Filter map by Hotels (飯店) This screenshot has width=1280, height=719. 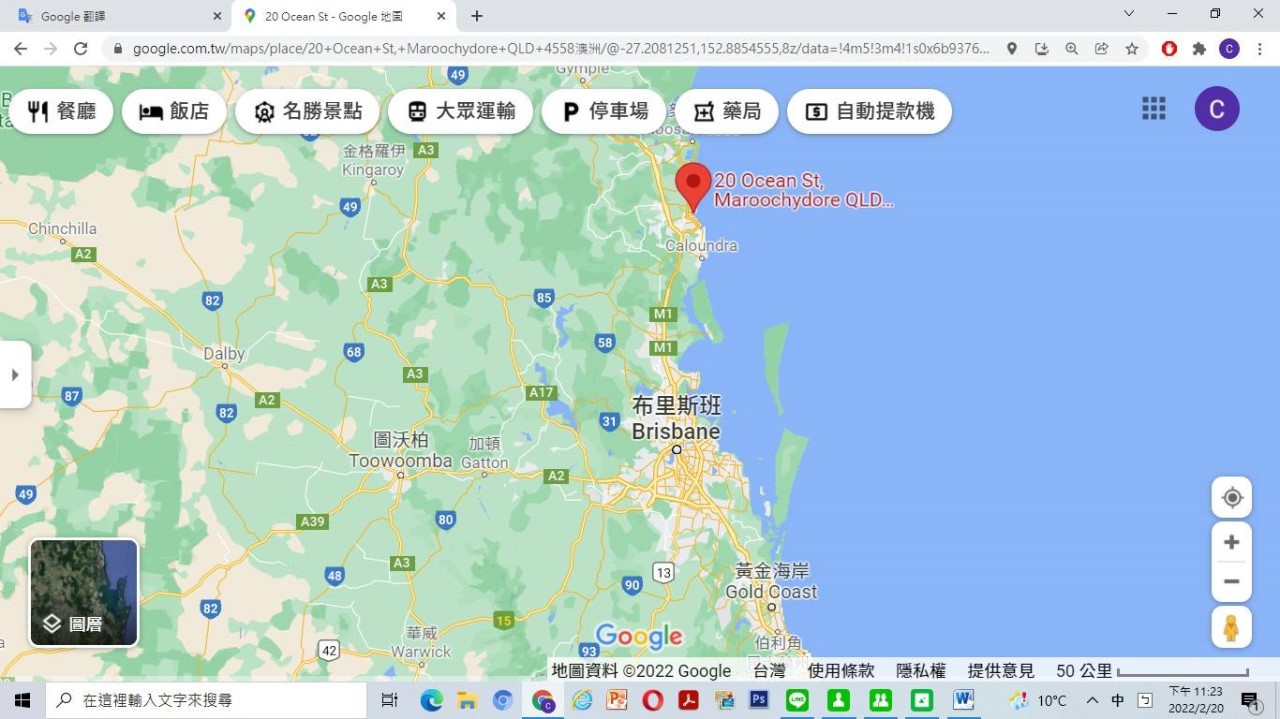click(x=174, y=111)
